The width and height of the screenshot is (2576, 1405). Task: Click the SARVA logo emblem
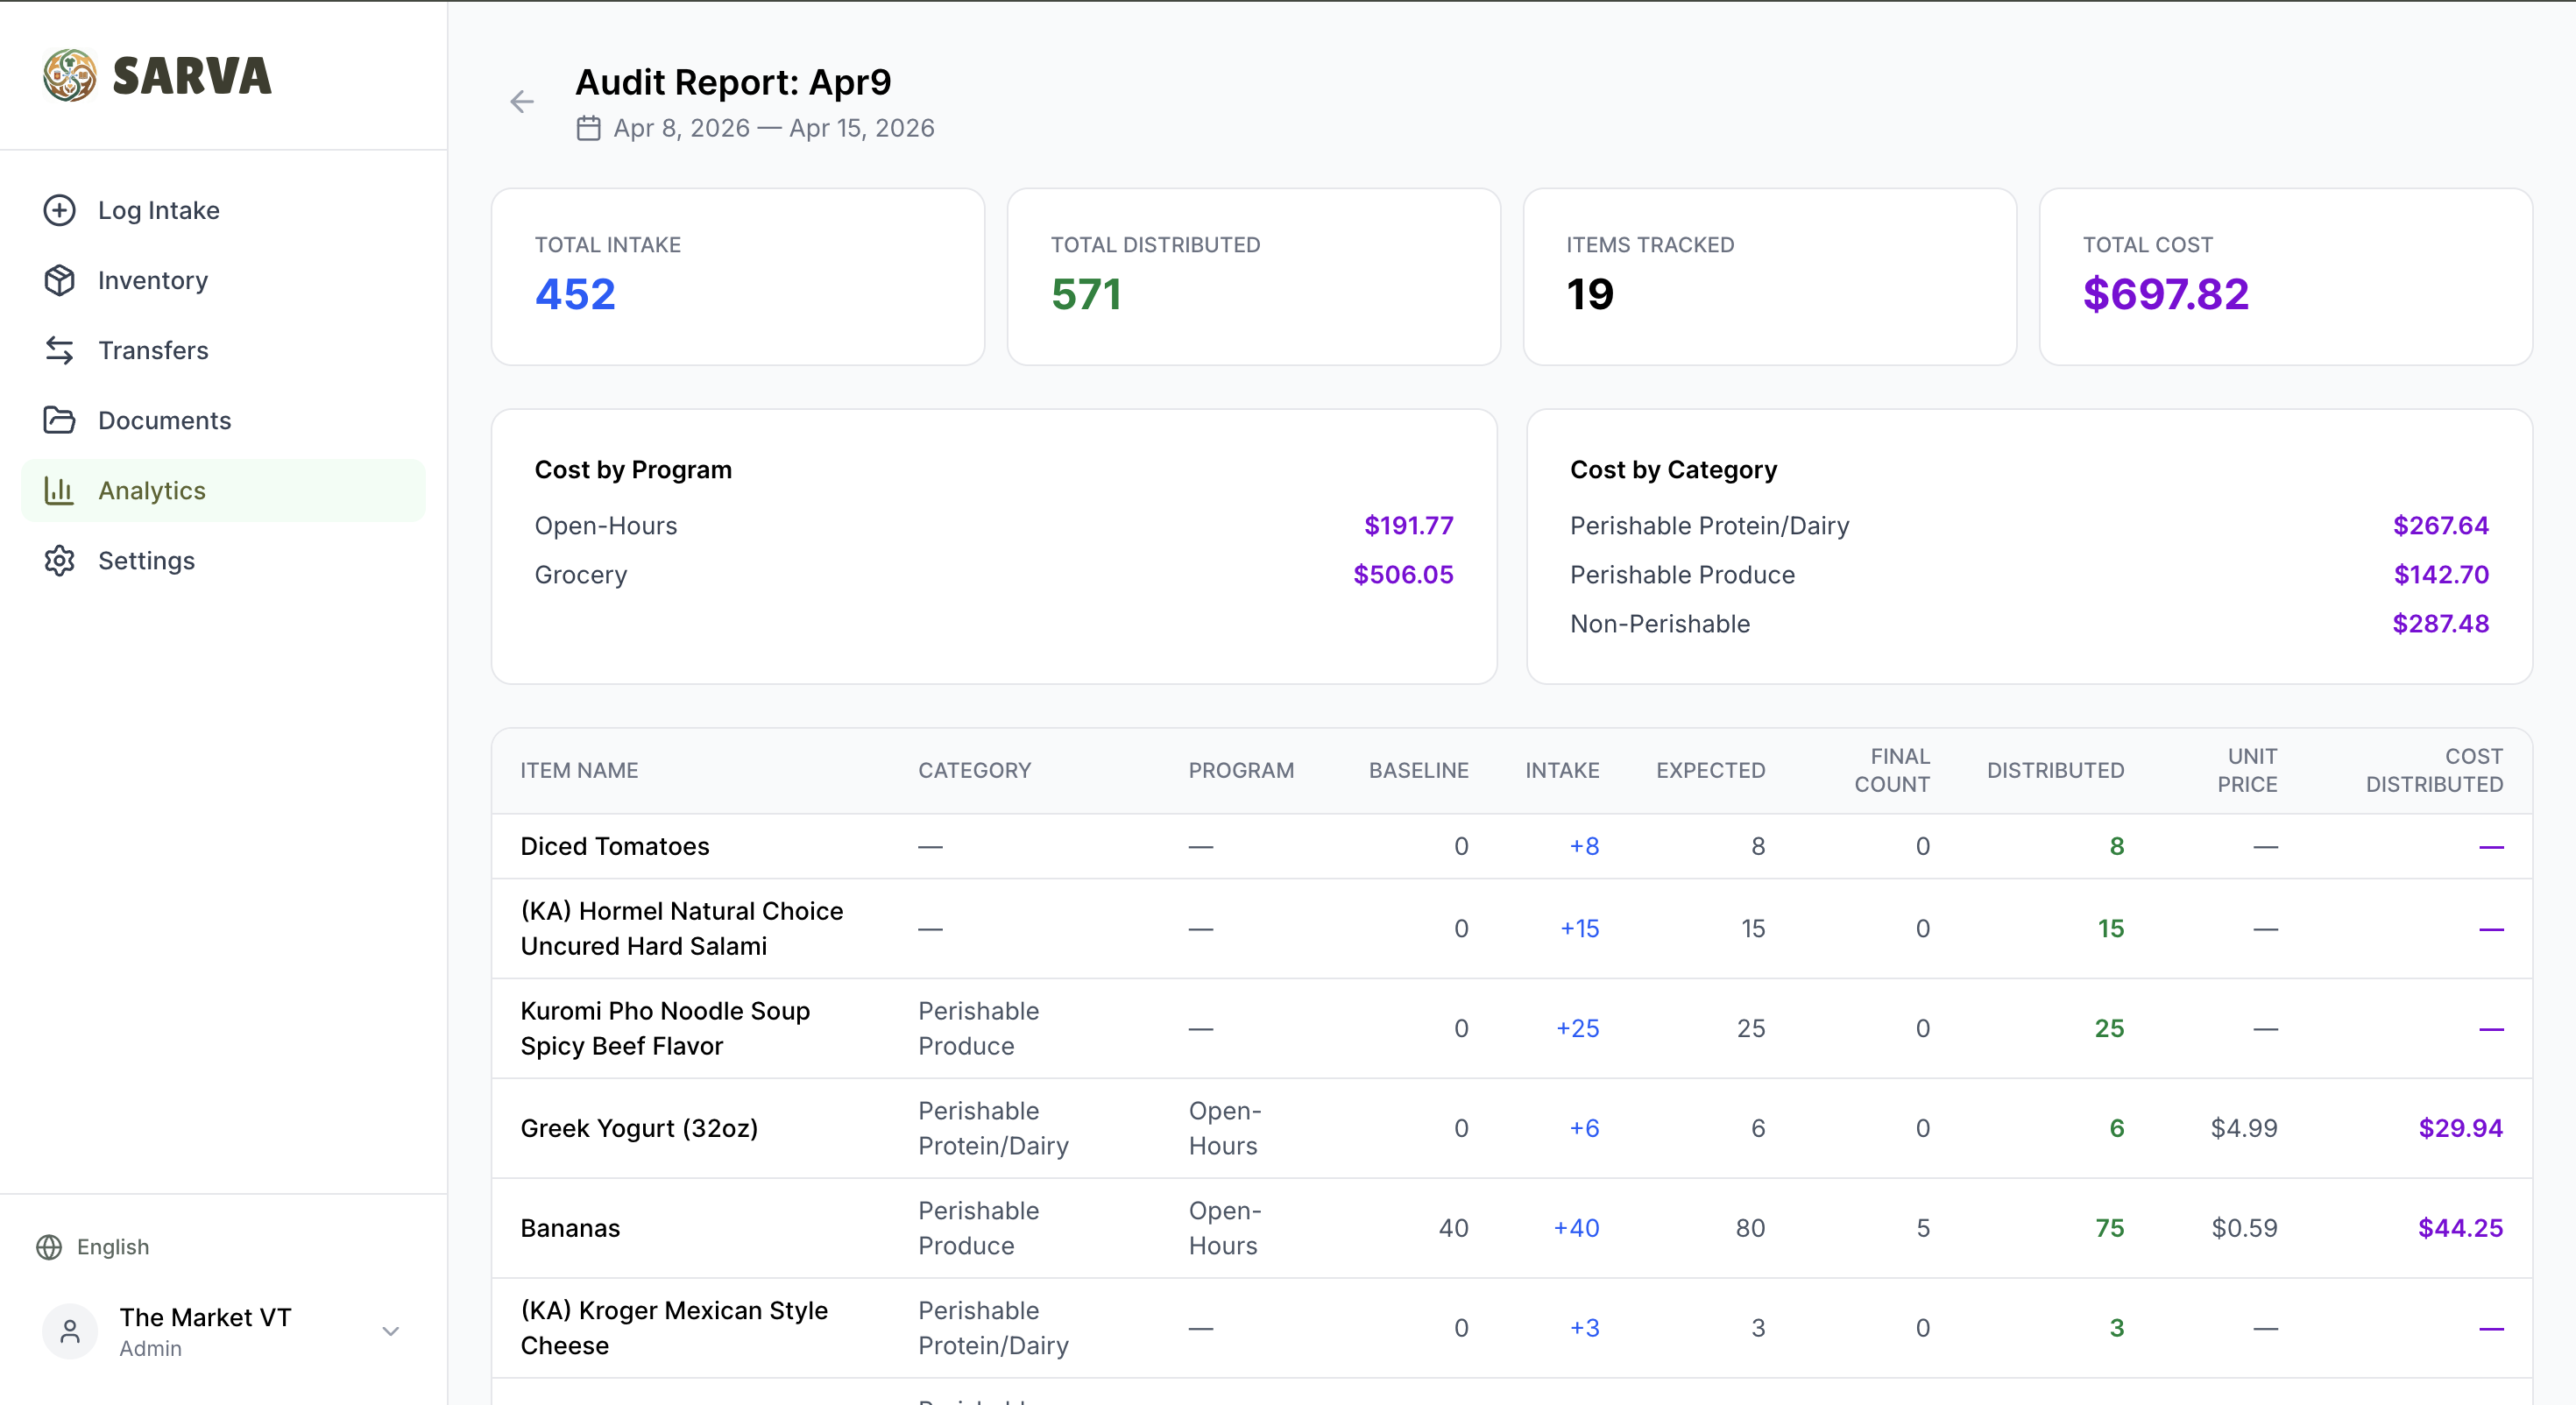click(70, 76)
